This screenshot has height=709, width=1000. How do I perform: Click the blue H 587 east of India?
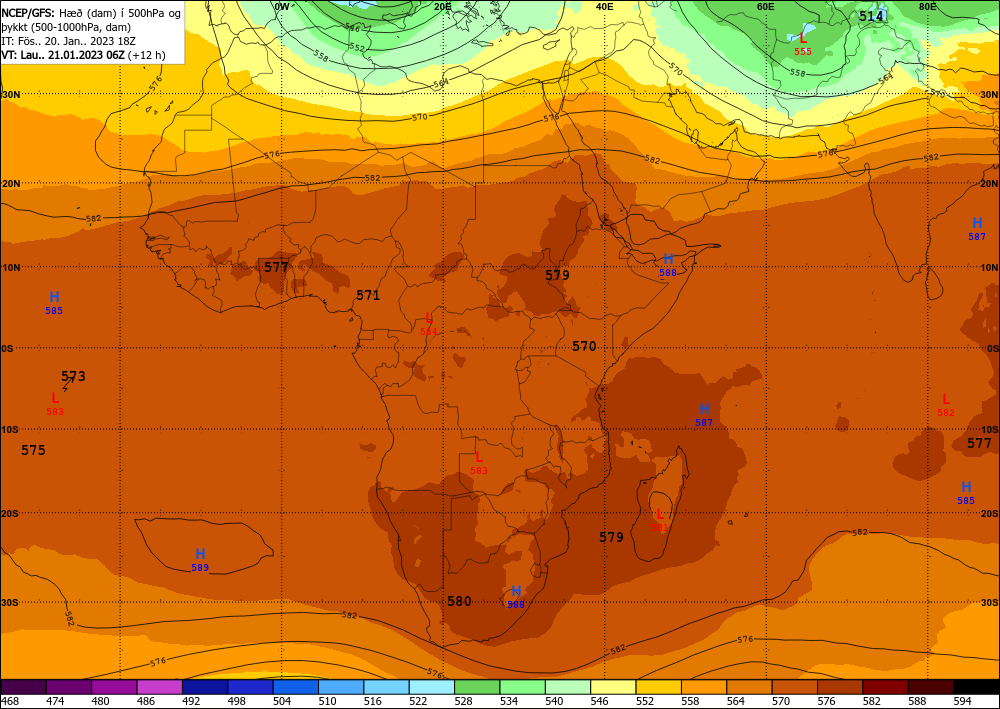[x=977, y=228]
